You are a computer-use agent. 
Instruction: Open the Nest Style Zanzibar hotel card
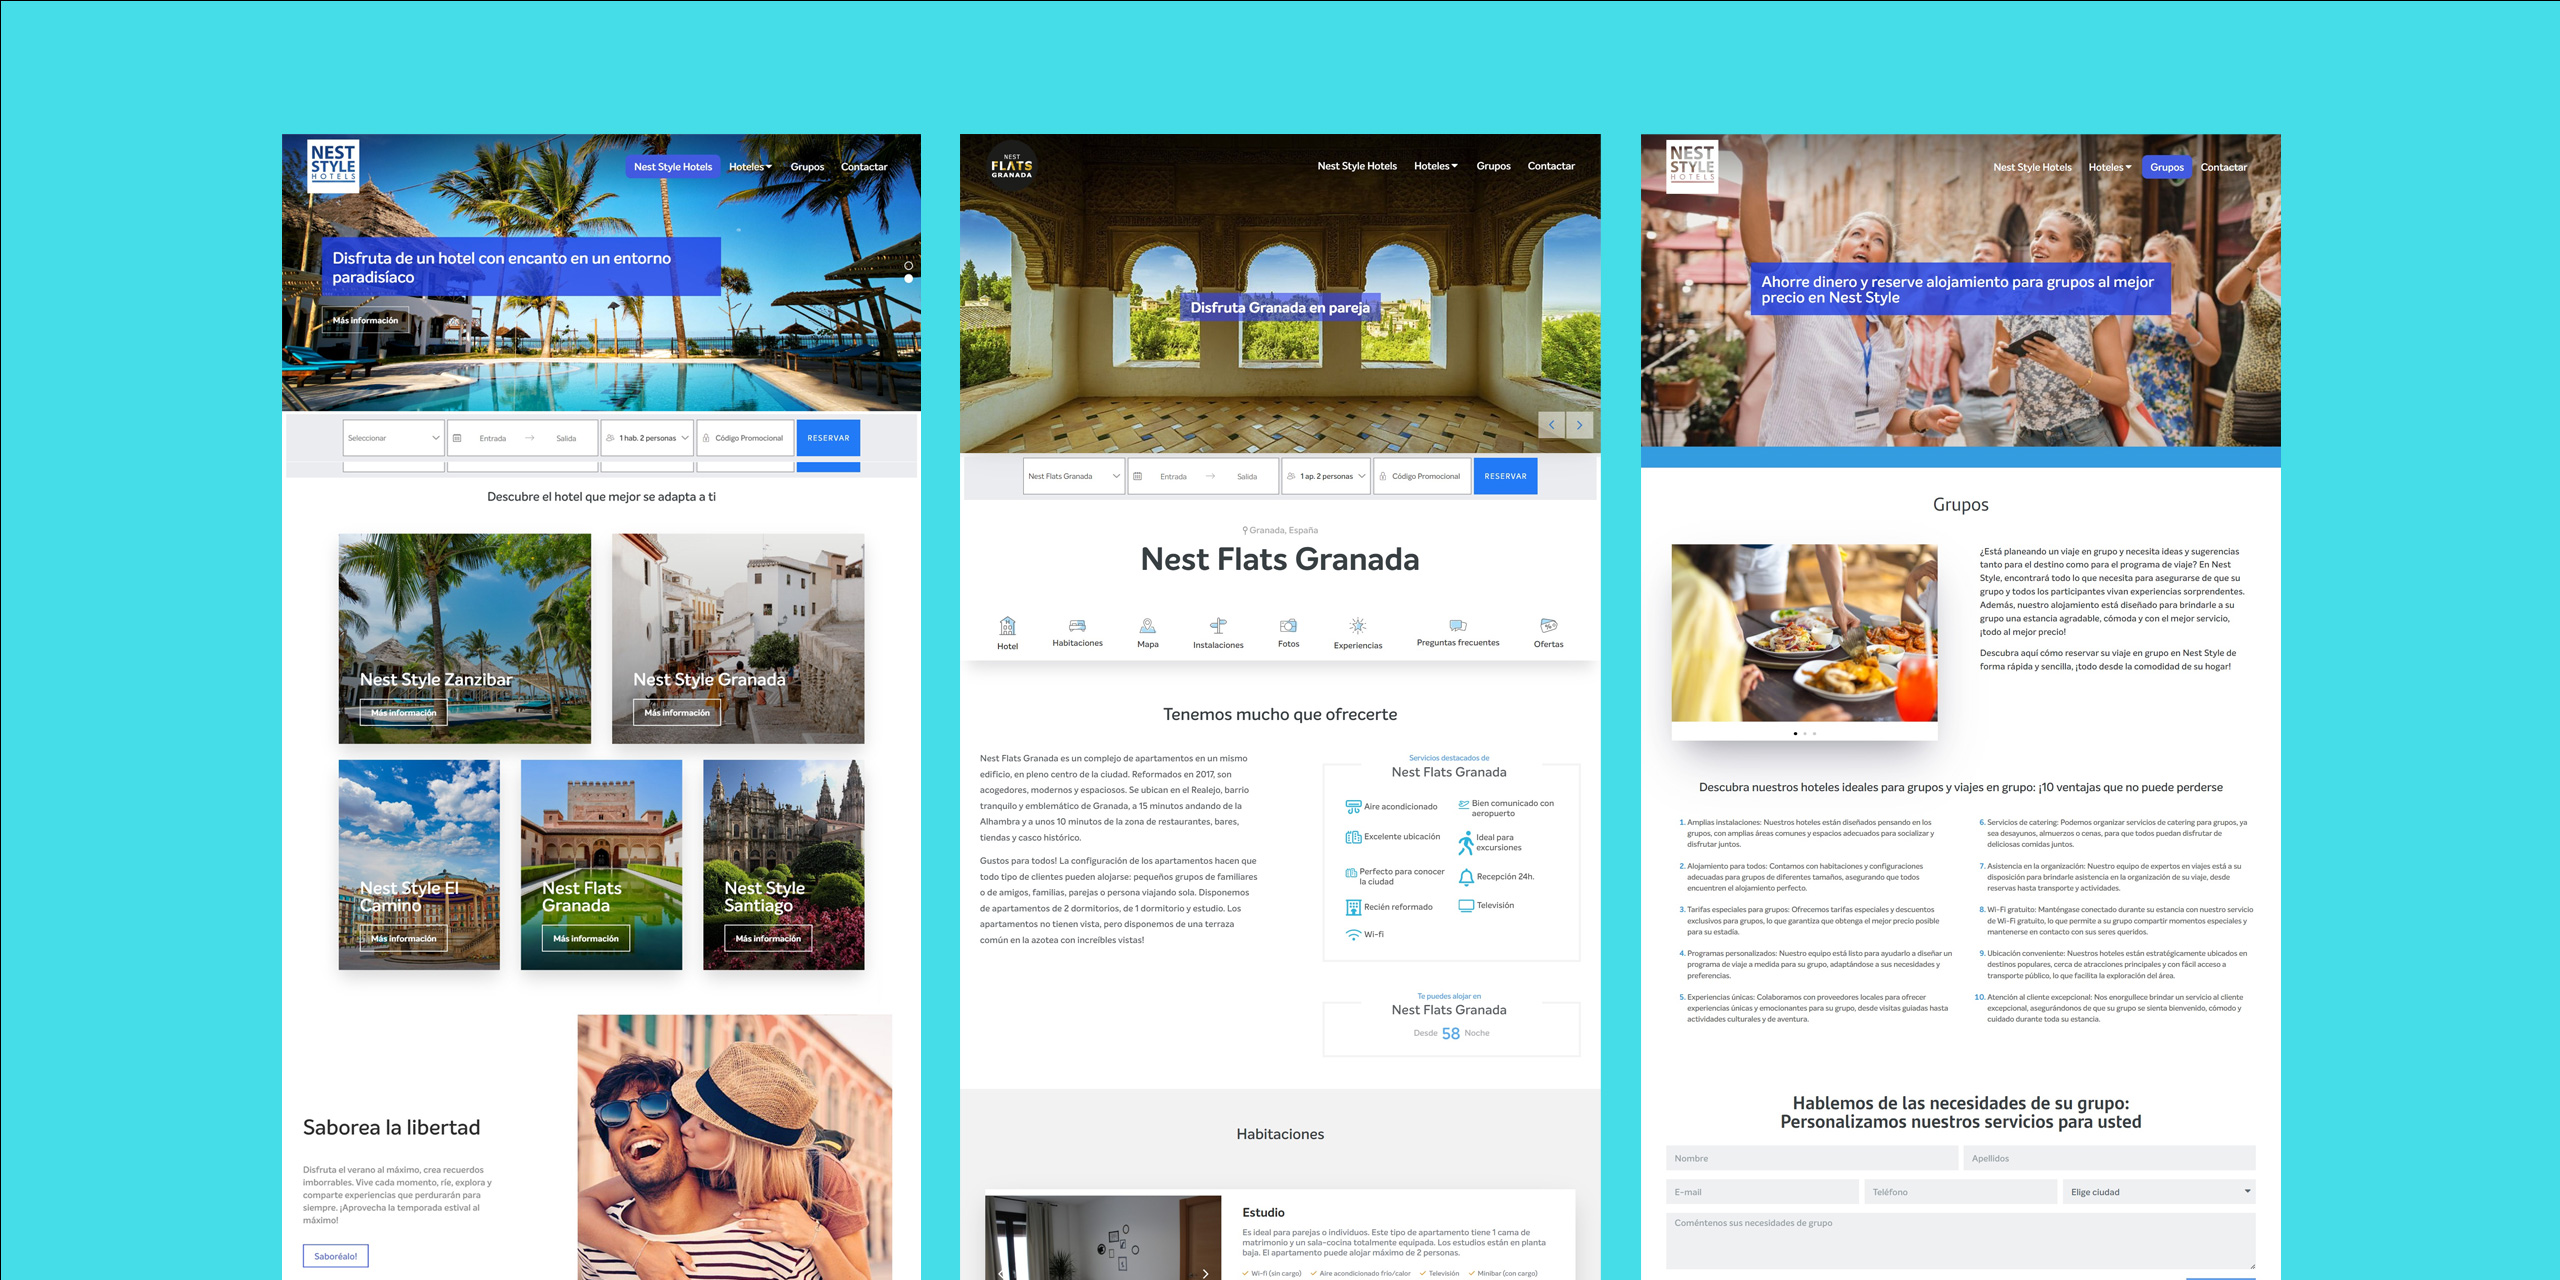click(x=464, y=638)
